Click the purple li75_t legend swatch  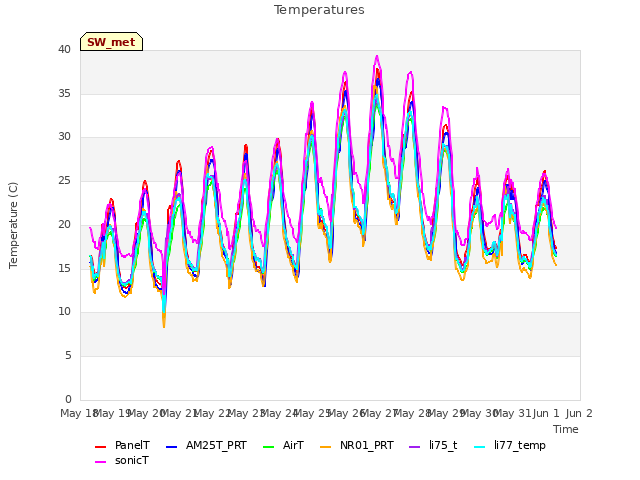415,447
